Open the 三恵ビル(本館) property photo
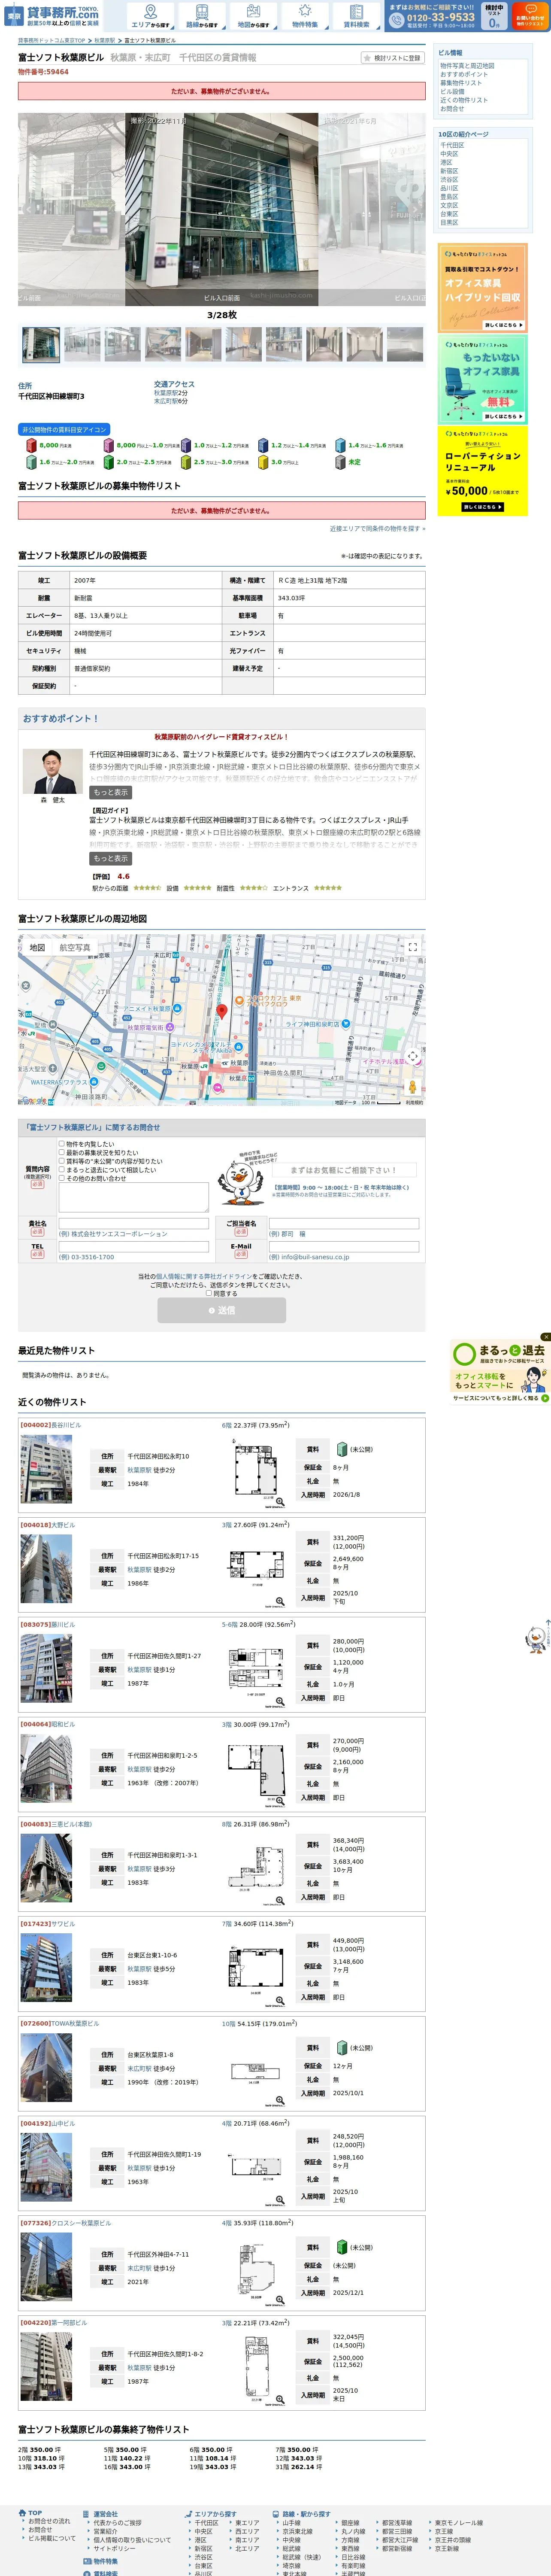 [x=46, y=1868]
